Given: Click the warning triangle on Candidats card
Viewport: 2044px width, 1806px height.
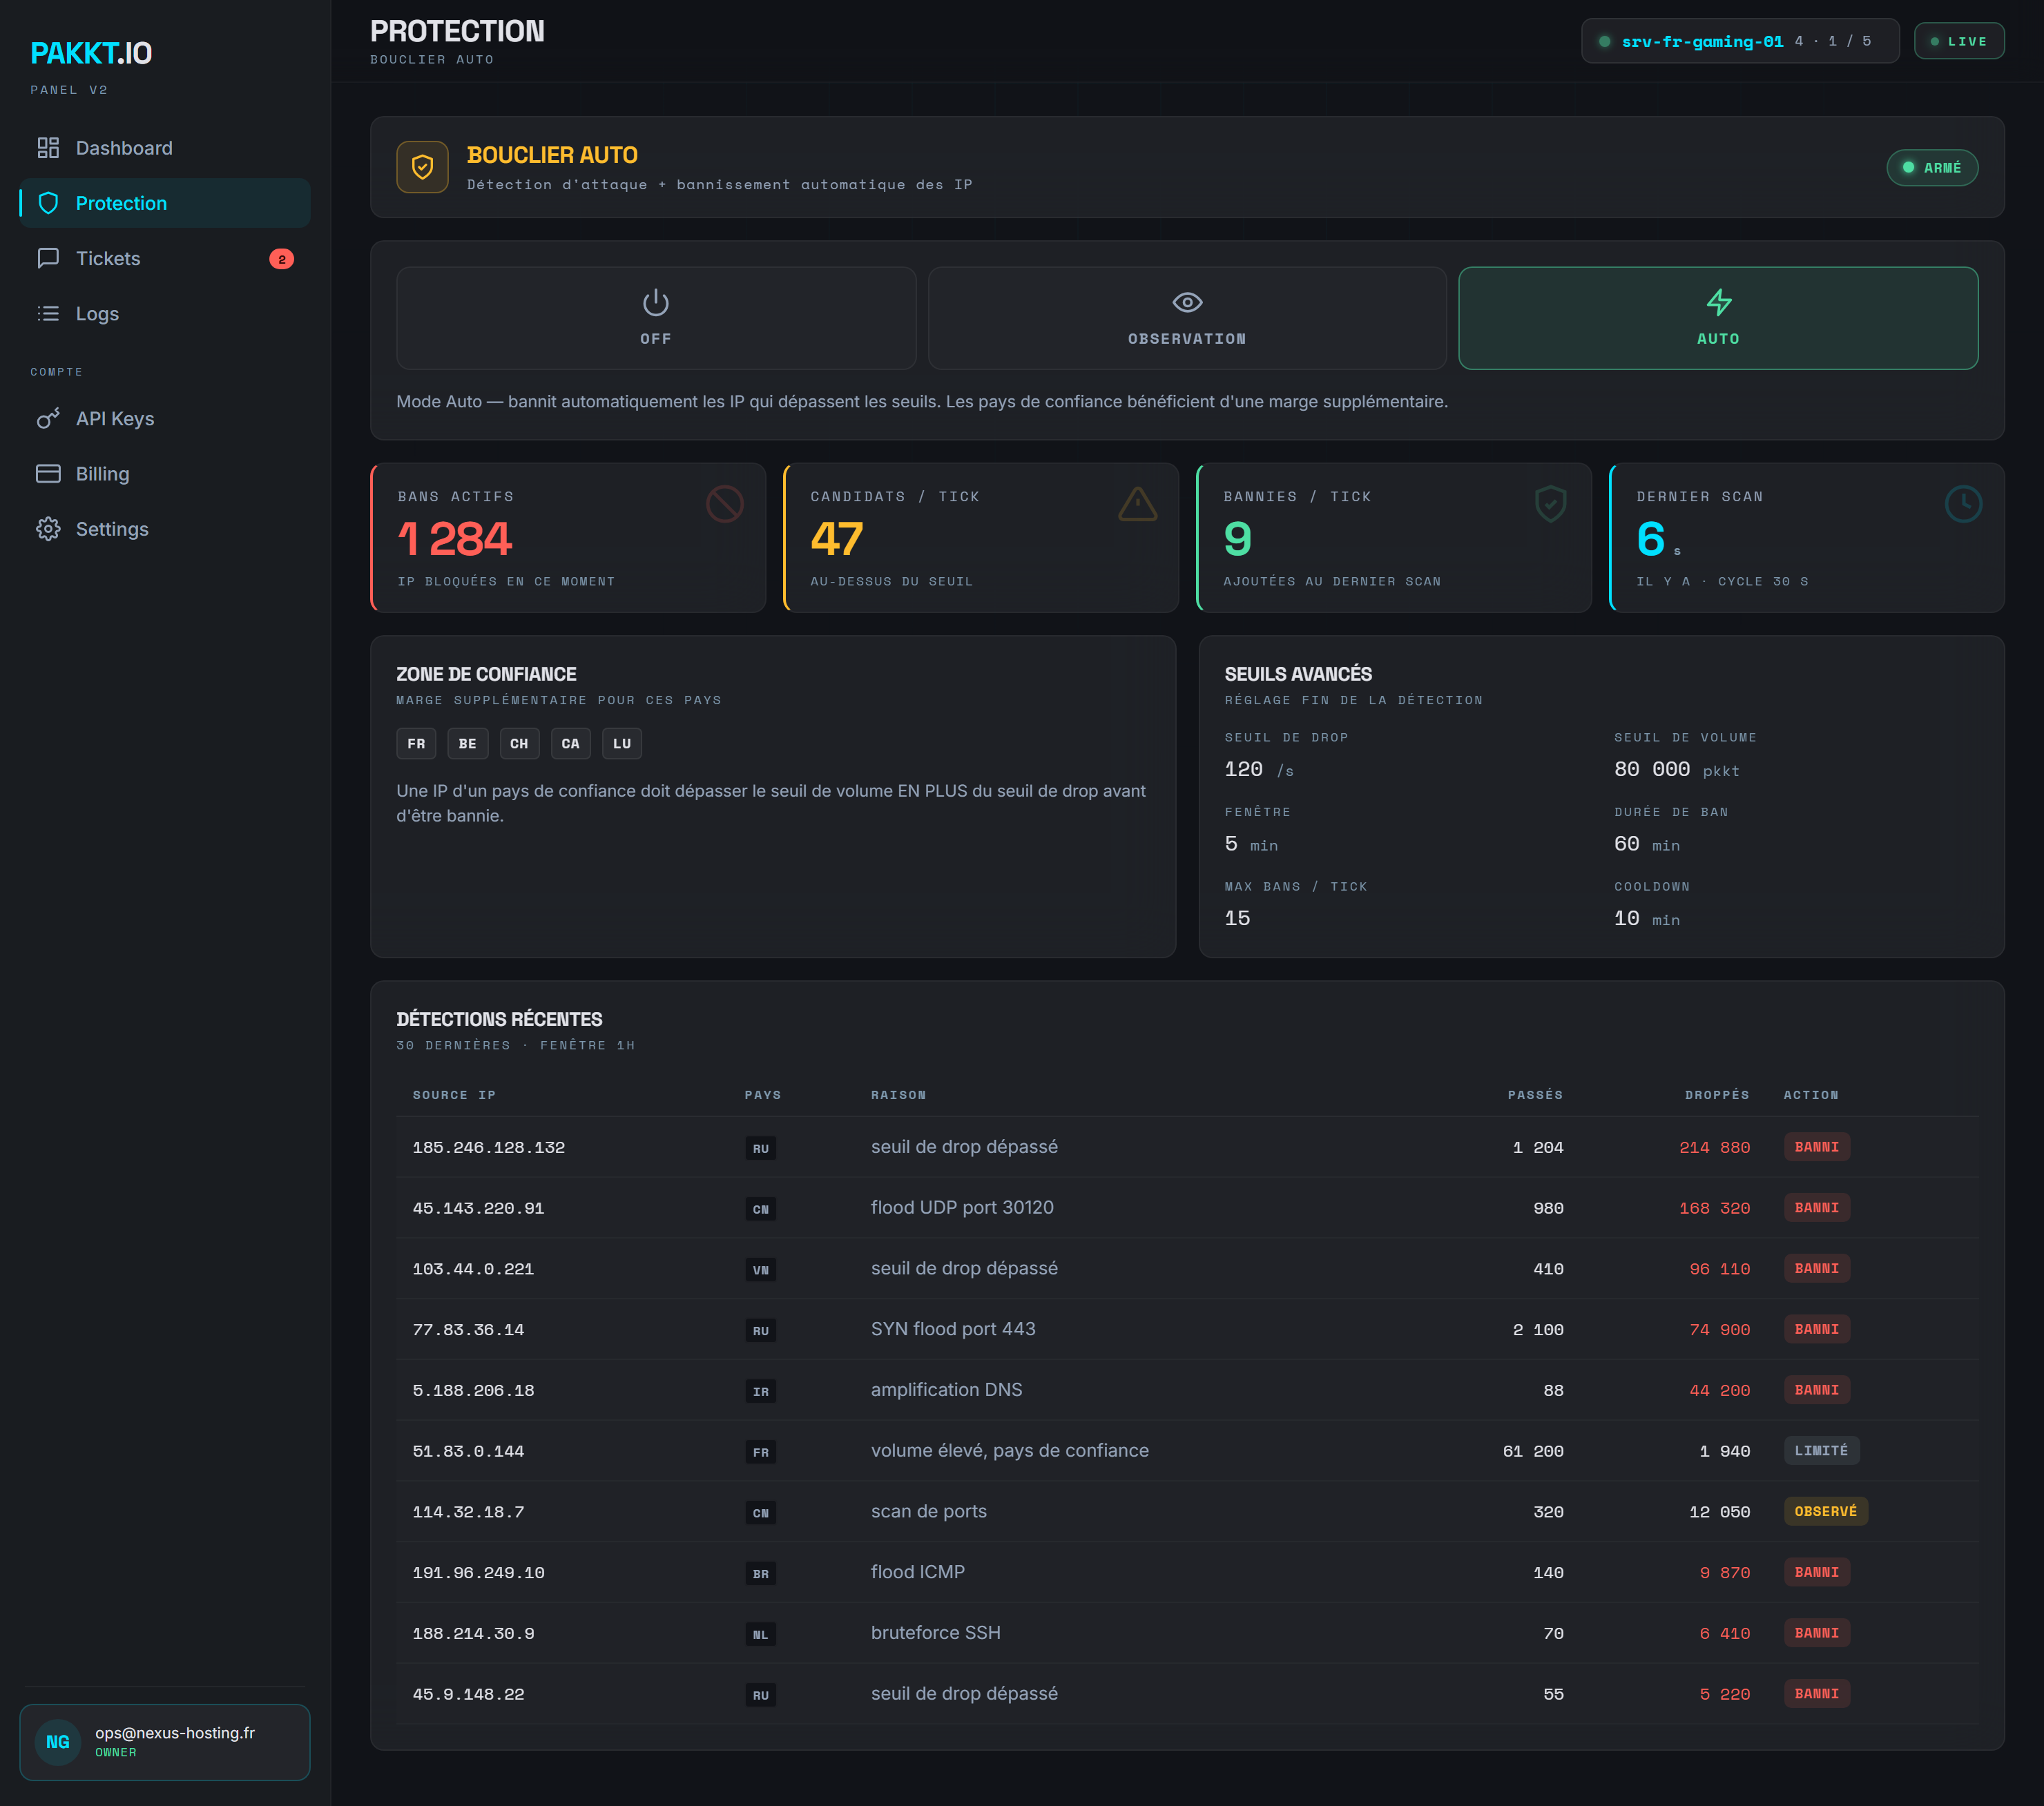Looking at the screenshot, I should 1138,504.
